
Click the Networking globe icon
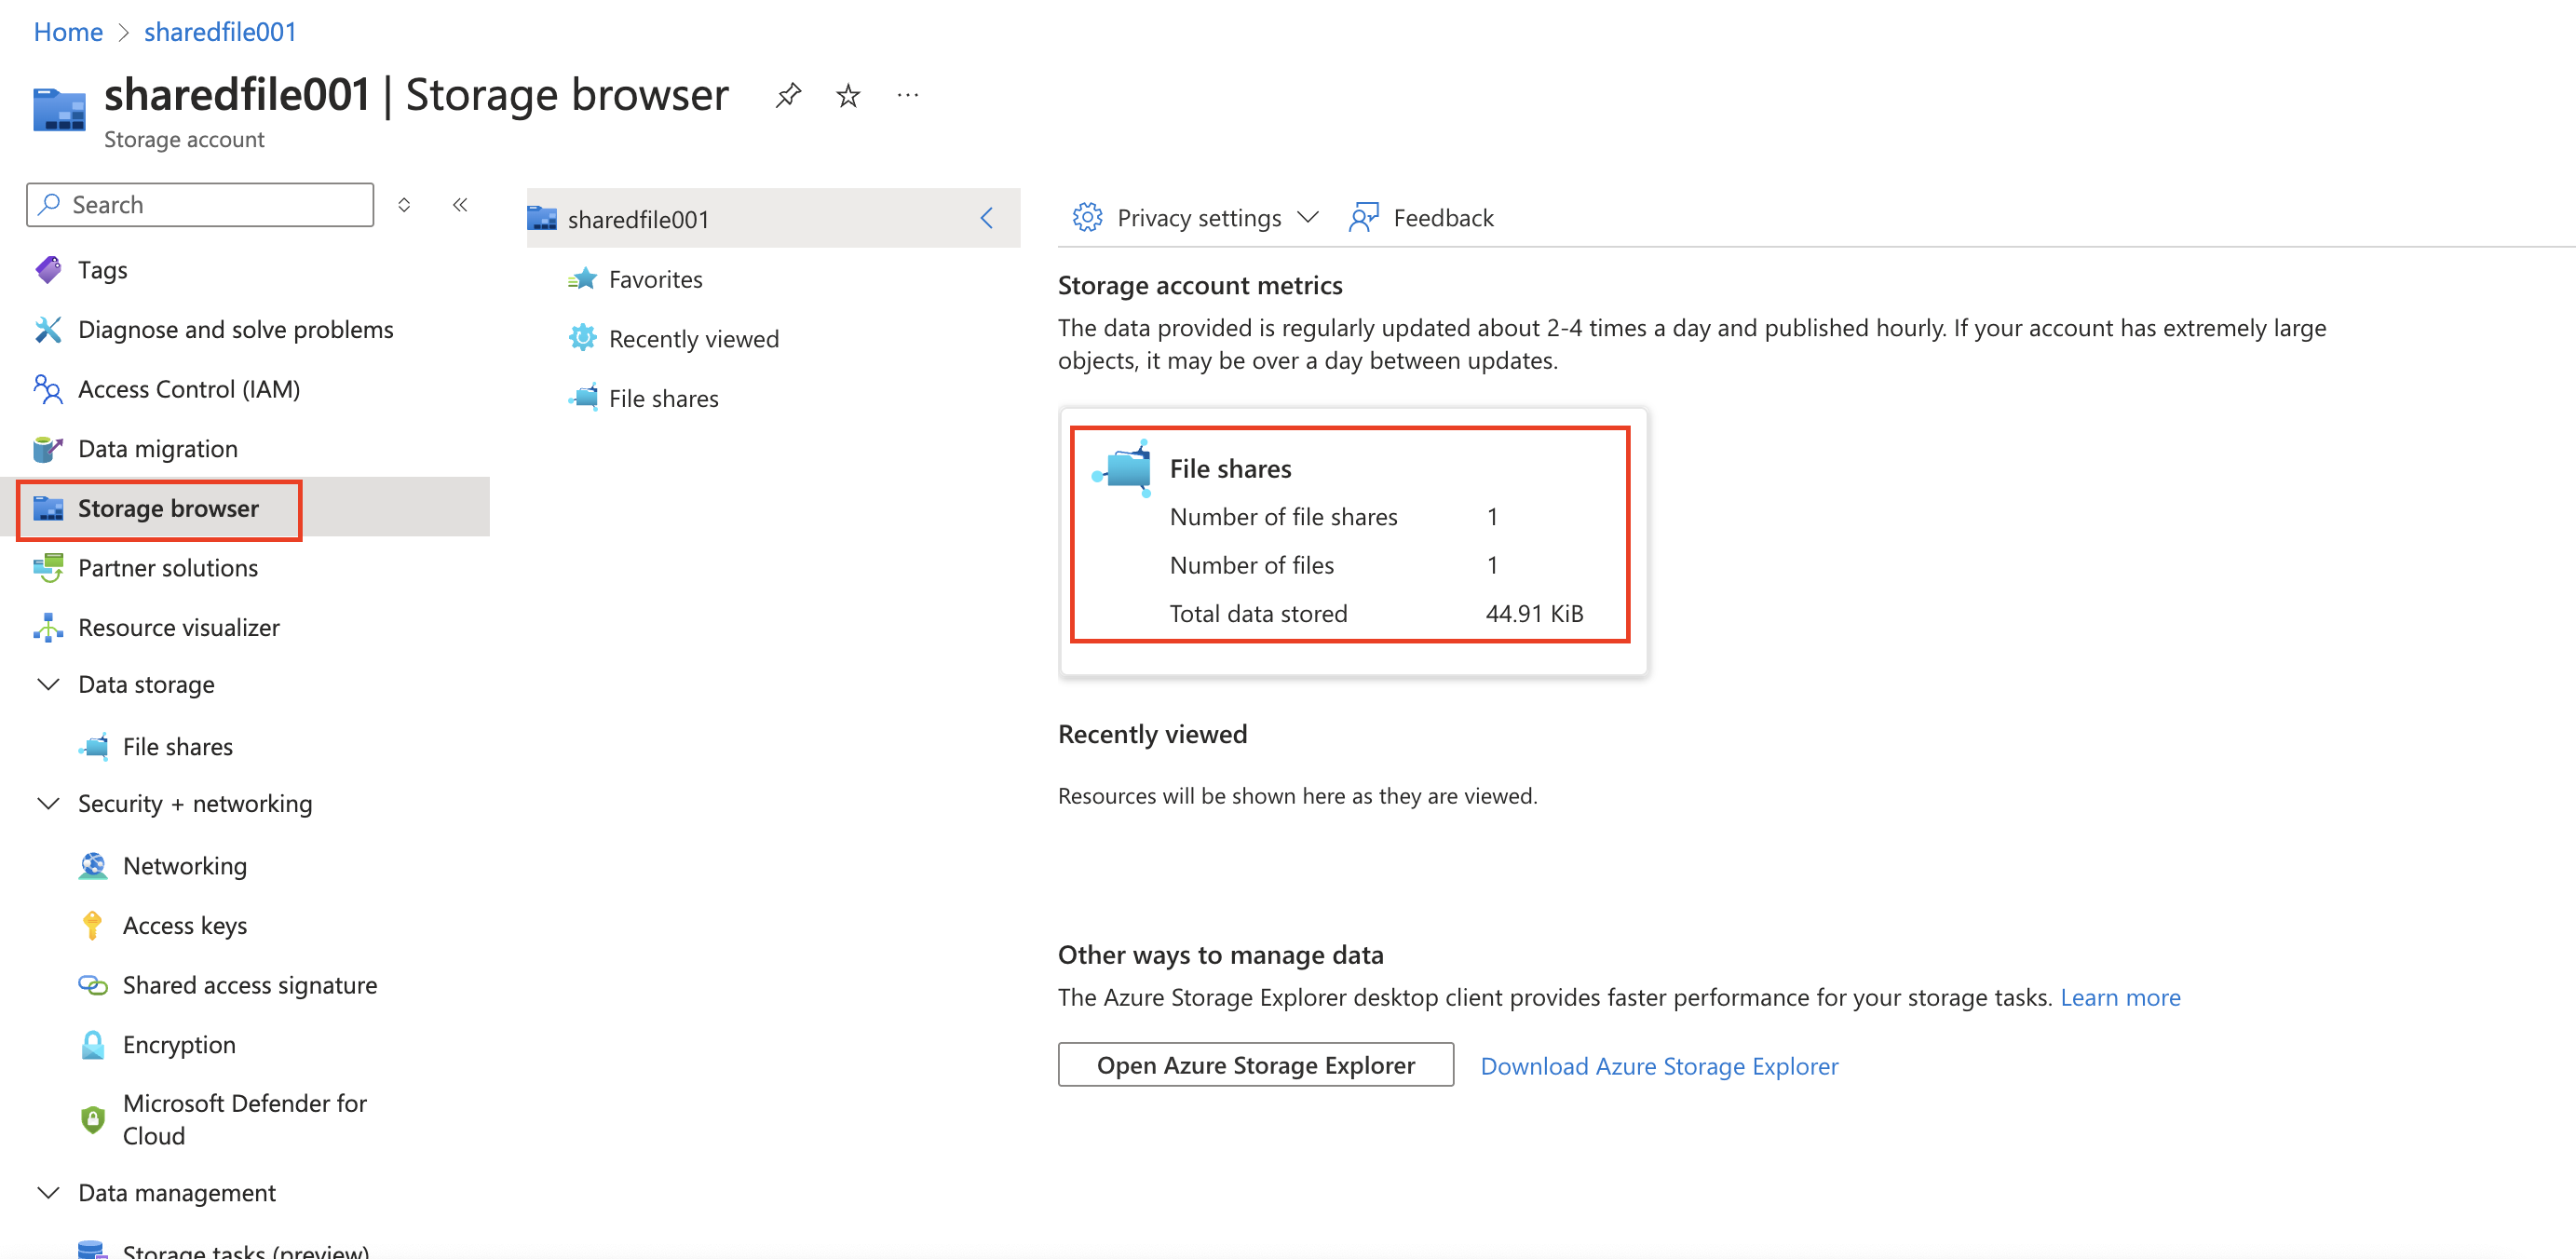[x=93, y=866]
